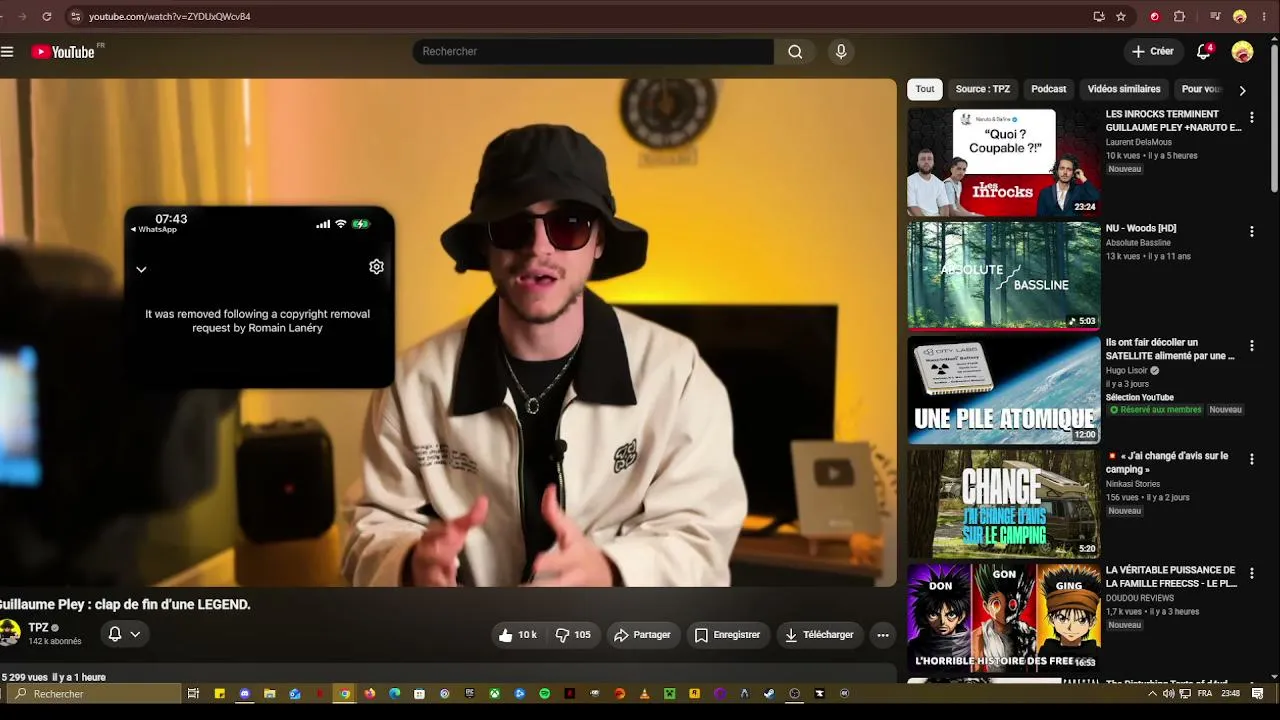
Task: Open Chrome's three-dot menu
Action: pyautogui.click(x=1264, y=16)
